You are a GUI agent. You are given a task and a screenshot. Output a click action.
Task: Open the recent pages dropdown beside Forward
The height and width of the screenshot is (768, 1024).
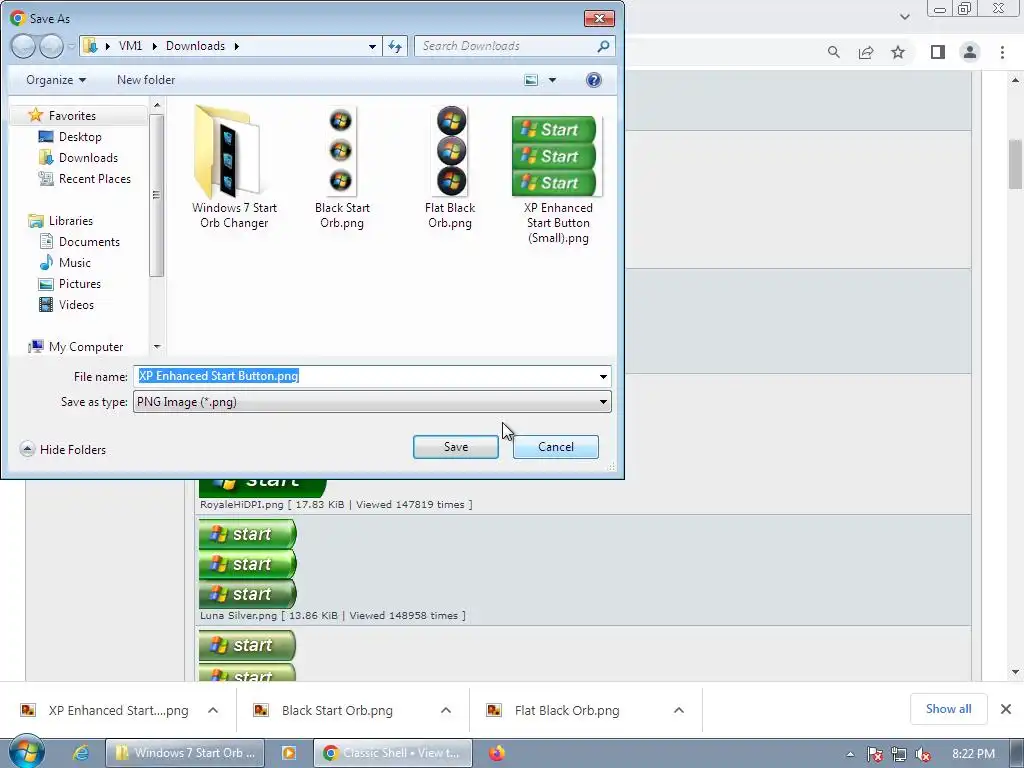pyautogui.click(x=71, y=46)
